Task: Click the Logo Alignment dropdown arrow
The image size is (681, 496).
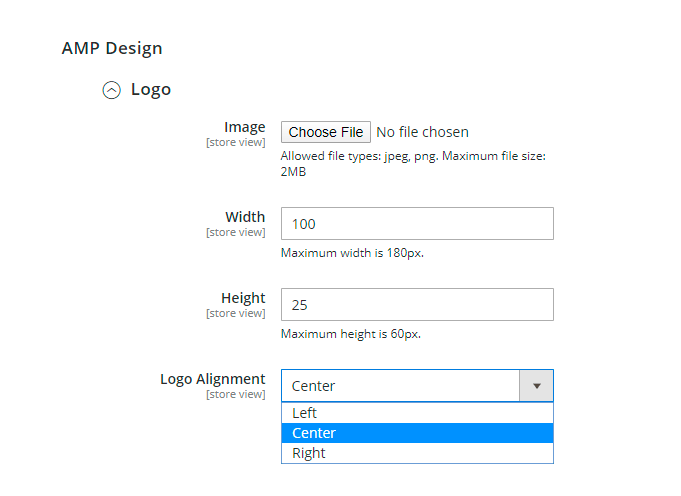Action: click(x=536, y=386)
